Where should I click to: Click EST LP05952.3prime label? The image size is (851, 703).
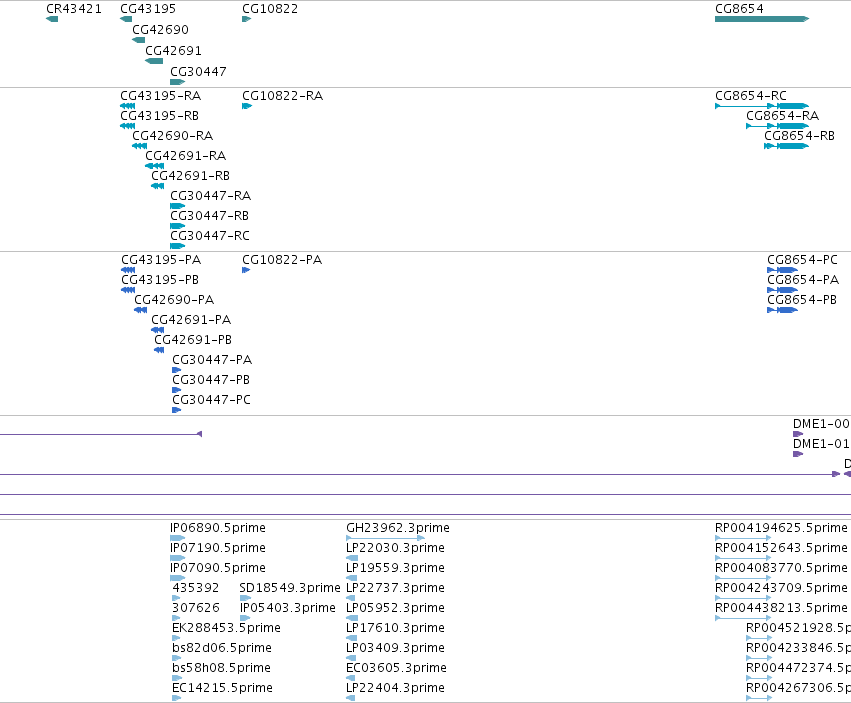click(396, 609)
